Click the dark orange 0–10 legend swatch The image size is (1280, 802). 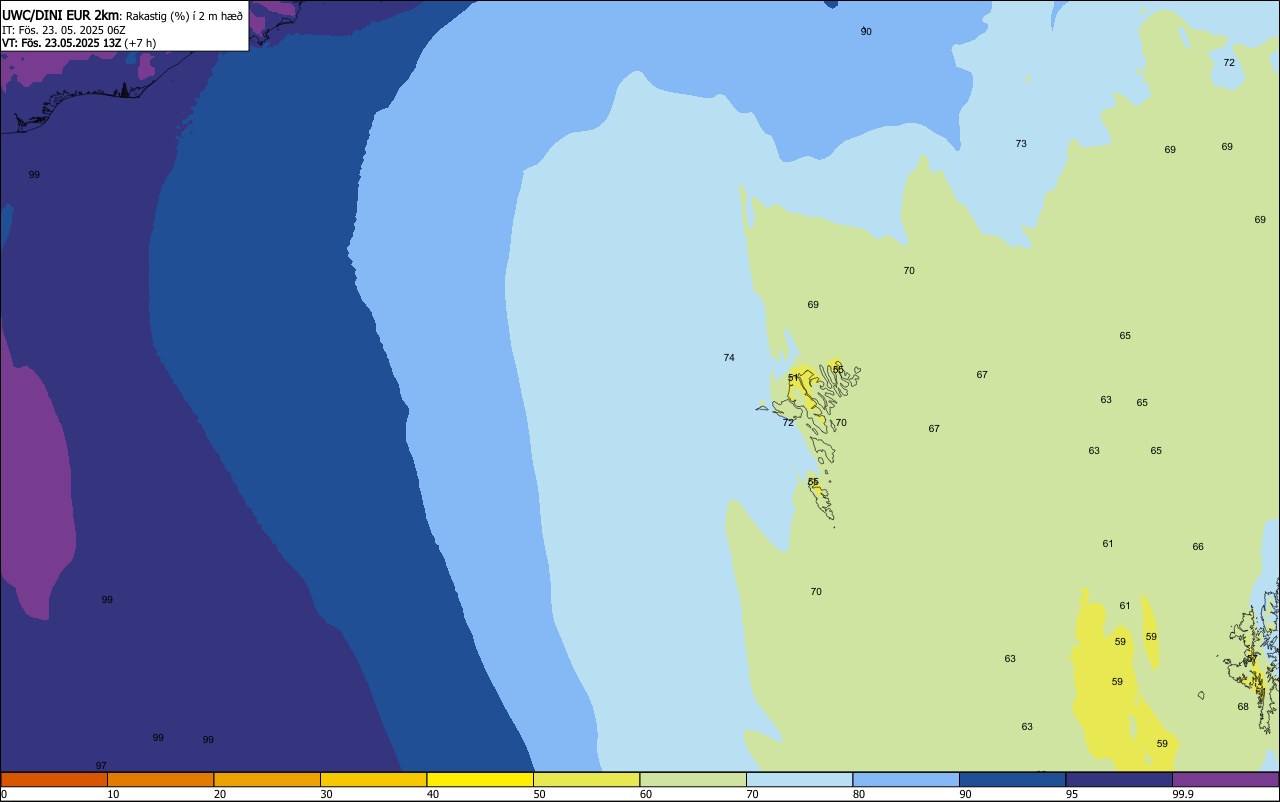54,779
